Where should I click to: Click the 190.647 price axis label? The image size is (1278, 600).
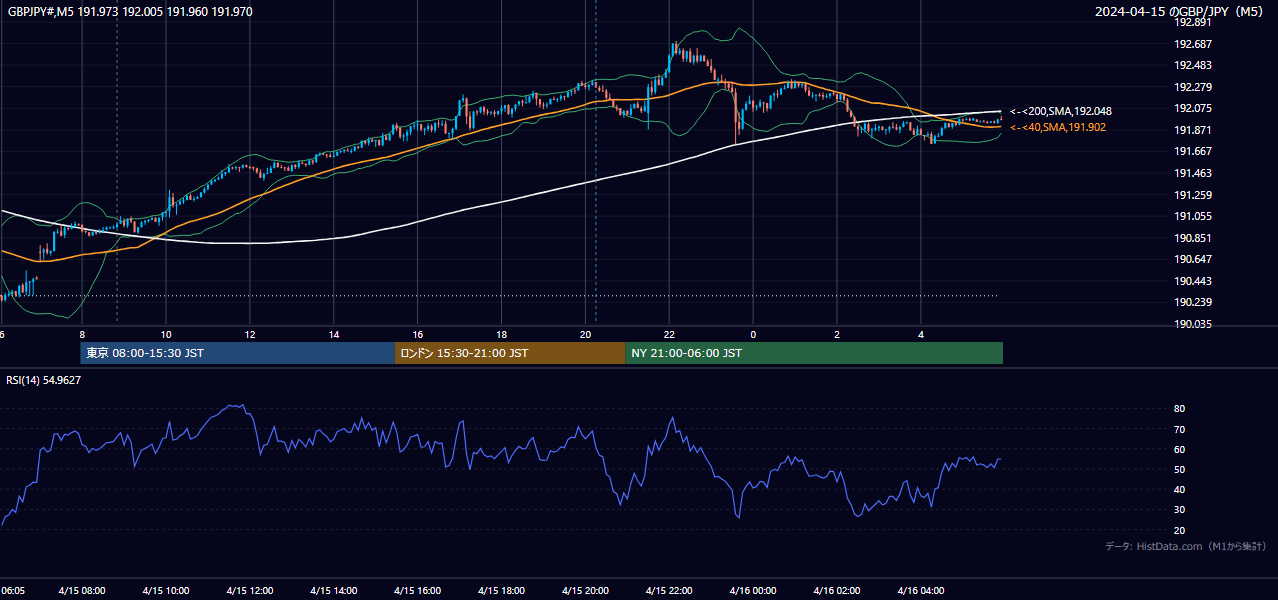(1194, 259)
